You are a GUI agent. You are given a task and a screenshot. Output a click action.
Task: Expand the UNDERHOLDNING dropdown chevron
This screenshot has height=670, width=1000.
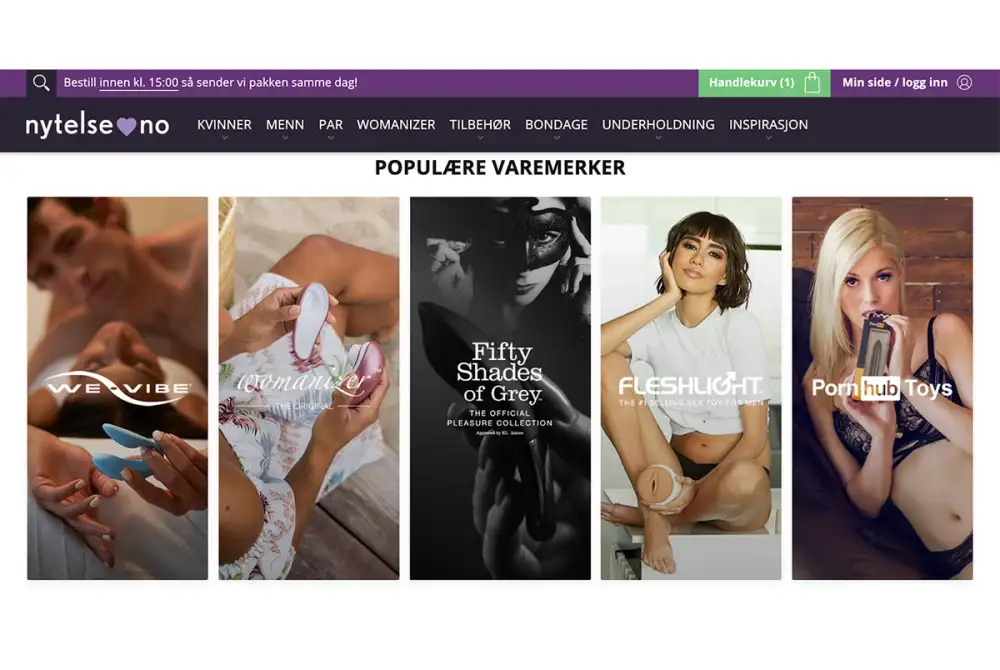658,138
